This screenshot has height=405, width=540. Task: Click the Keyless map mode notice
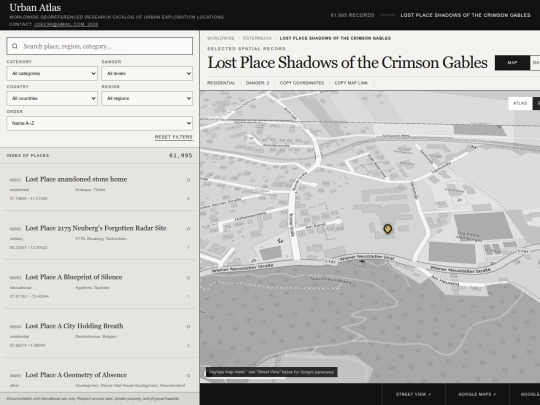click(271, 372)
